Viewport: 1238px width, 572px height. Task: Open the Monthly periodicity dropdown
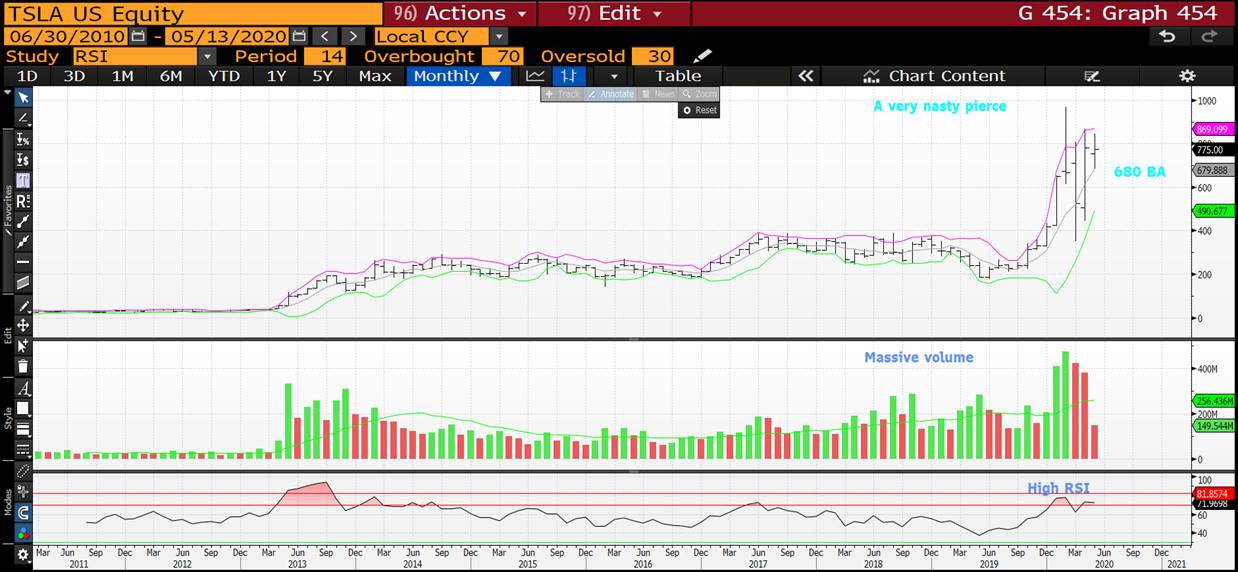click(x=459, y=76)
